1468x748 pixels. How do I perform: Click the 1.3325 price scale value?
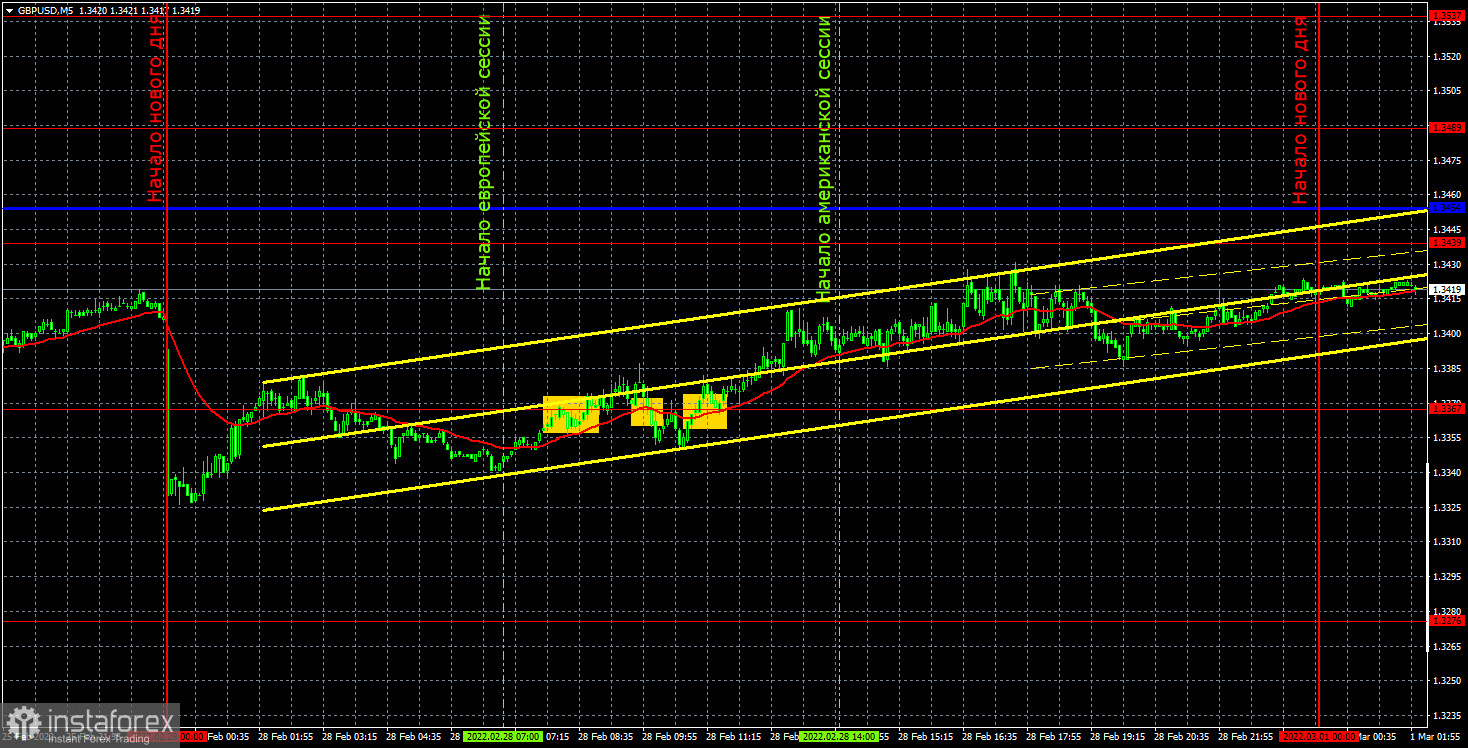click(x=1447, y=507)
